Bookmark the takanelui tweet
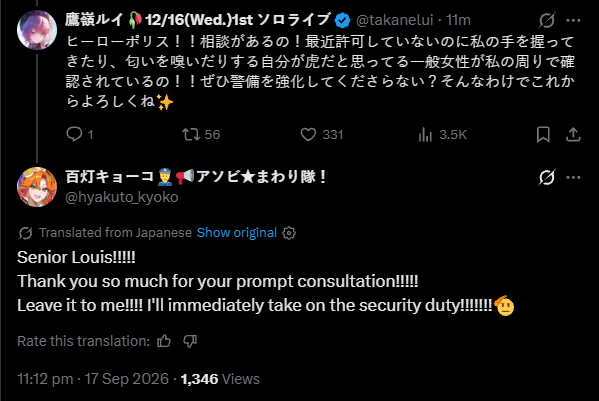This screenshot has height=401, width=599. (543, 134)
